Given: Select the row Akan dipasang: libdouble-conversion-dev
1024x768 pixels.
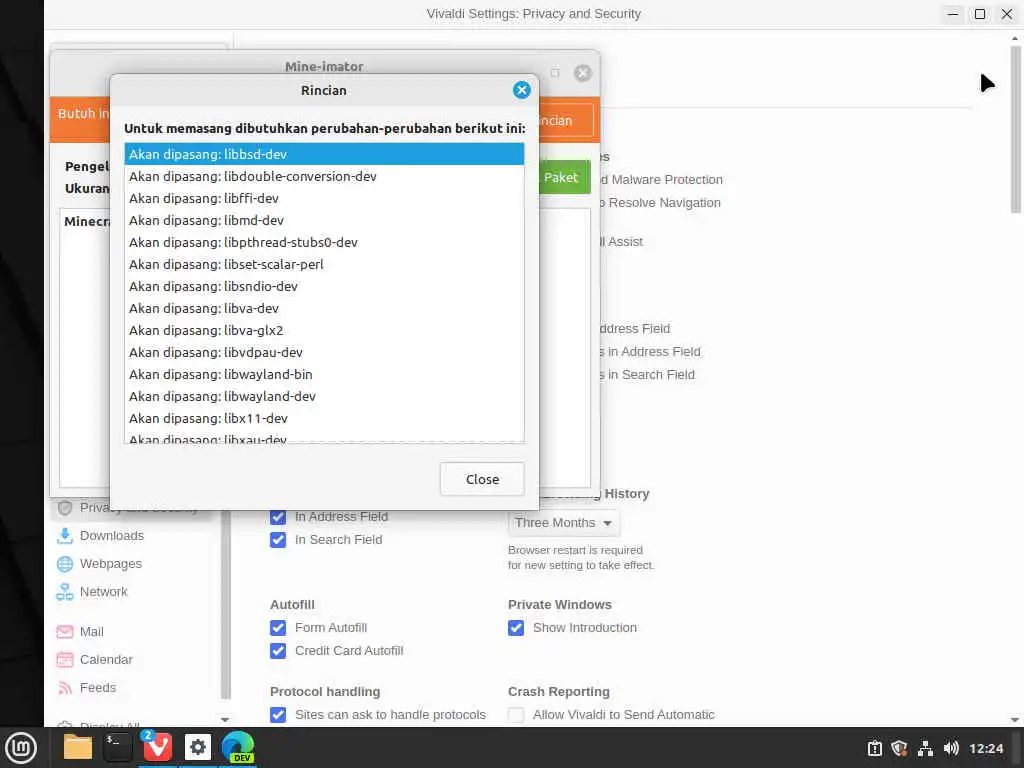Looking at the screenshot, I should point(324,176).
